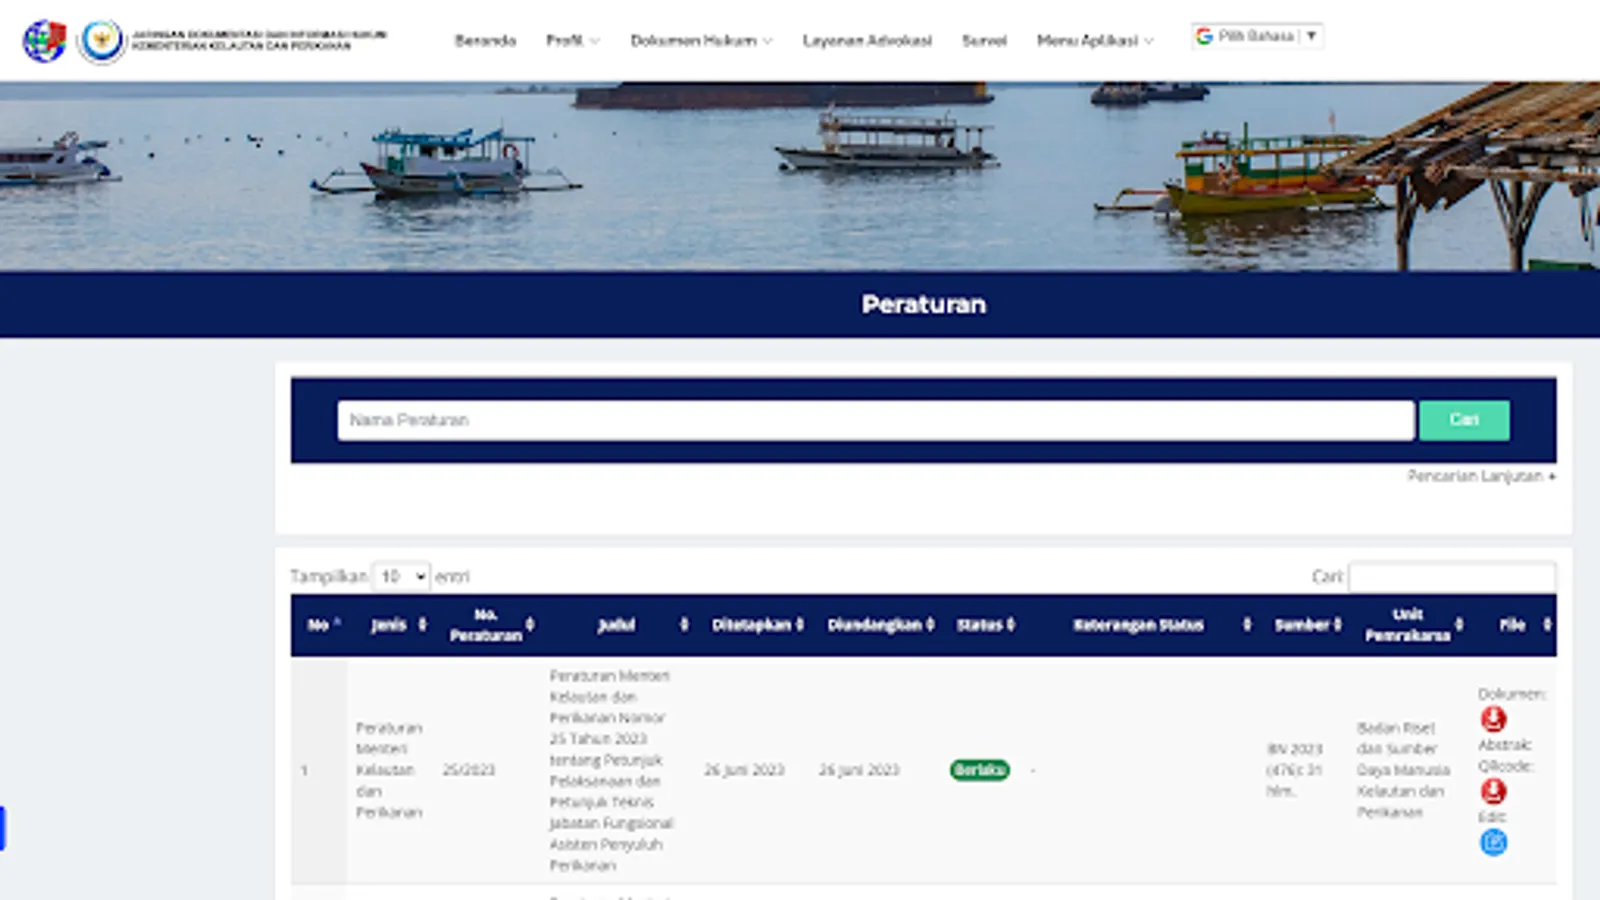Open the Profil dropdown menu
The height and width of the screenshot is (900, 1600).
572,41
